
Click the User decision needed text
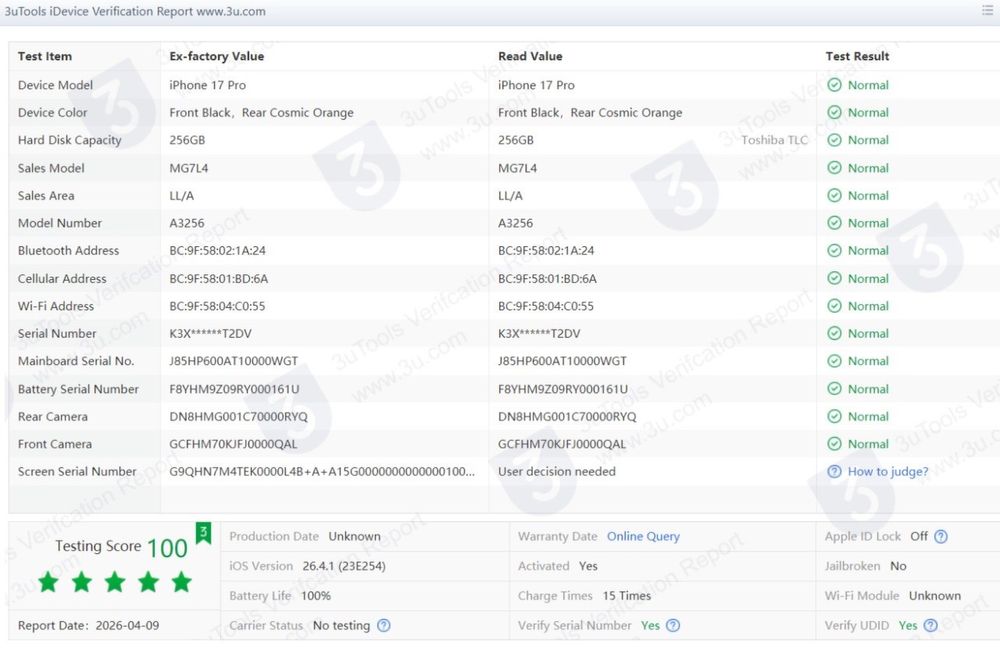pos(557,471)
